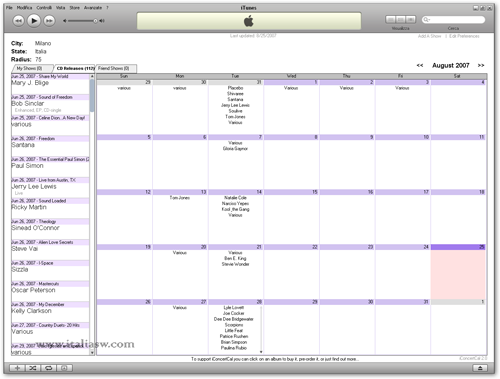The image size is (500, 379).
Task: Open the ? help menu
Action: [x=107, y=7]
